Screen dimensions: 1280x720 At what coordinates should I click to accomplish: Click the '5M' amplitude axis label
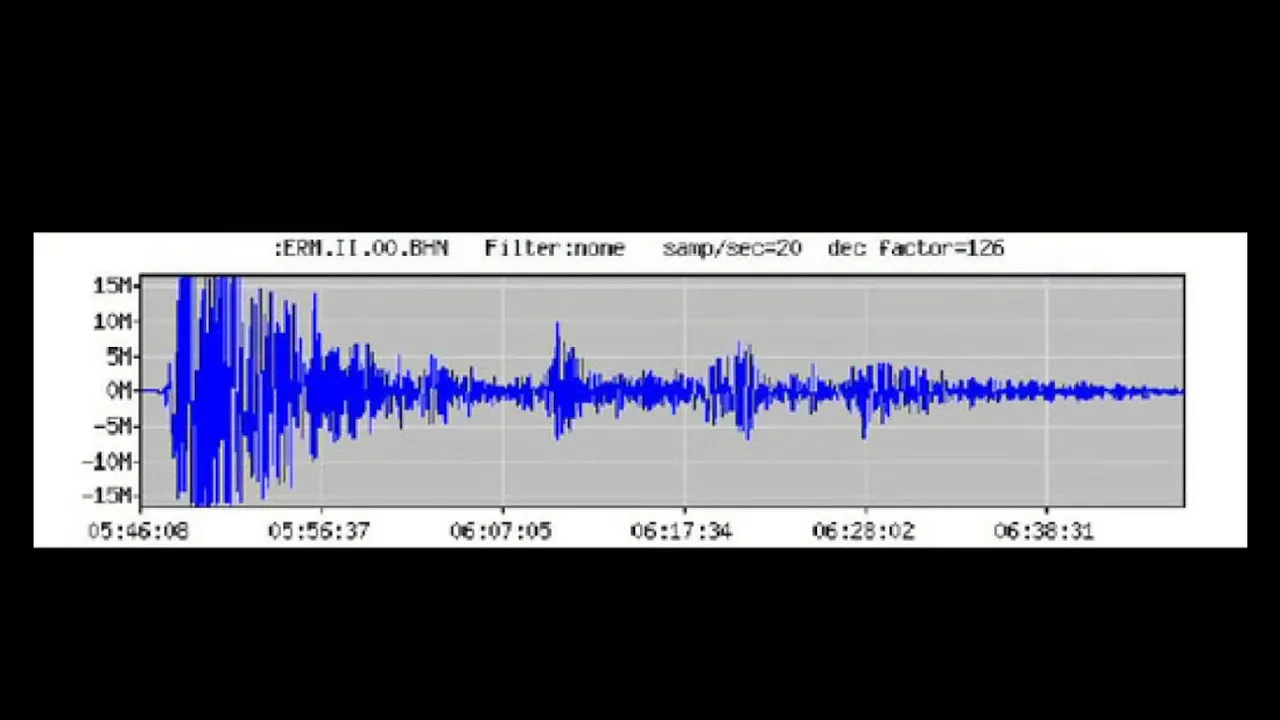click(118, 356)
